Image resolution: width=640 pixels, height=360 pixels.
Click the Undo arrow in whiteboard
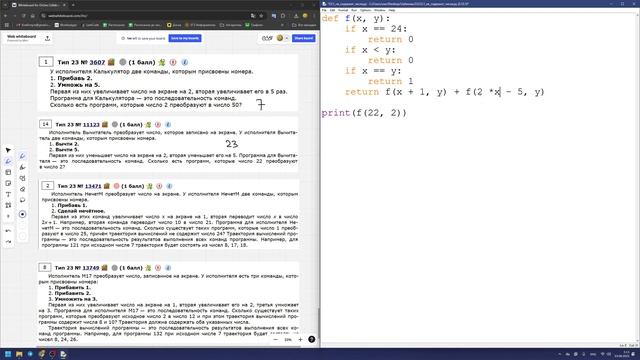click(x=8, y=231)
